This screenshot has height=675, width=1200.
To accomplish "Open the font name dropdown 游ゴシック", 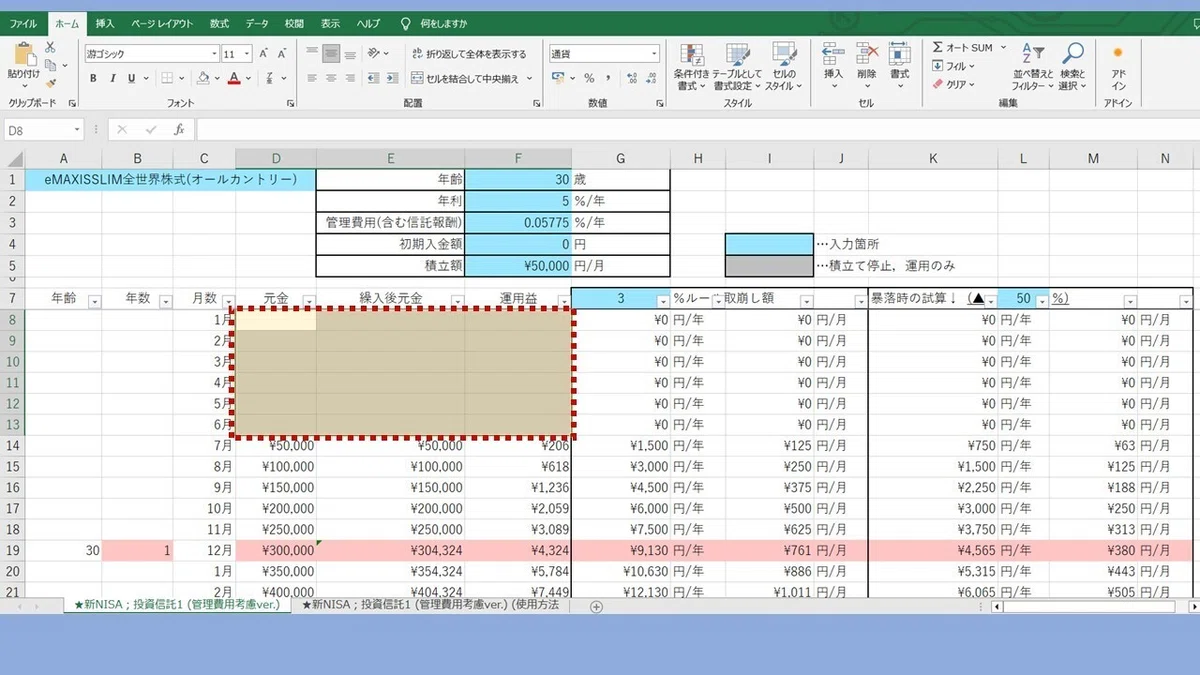I will [x=214, y=54].
